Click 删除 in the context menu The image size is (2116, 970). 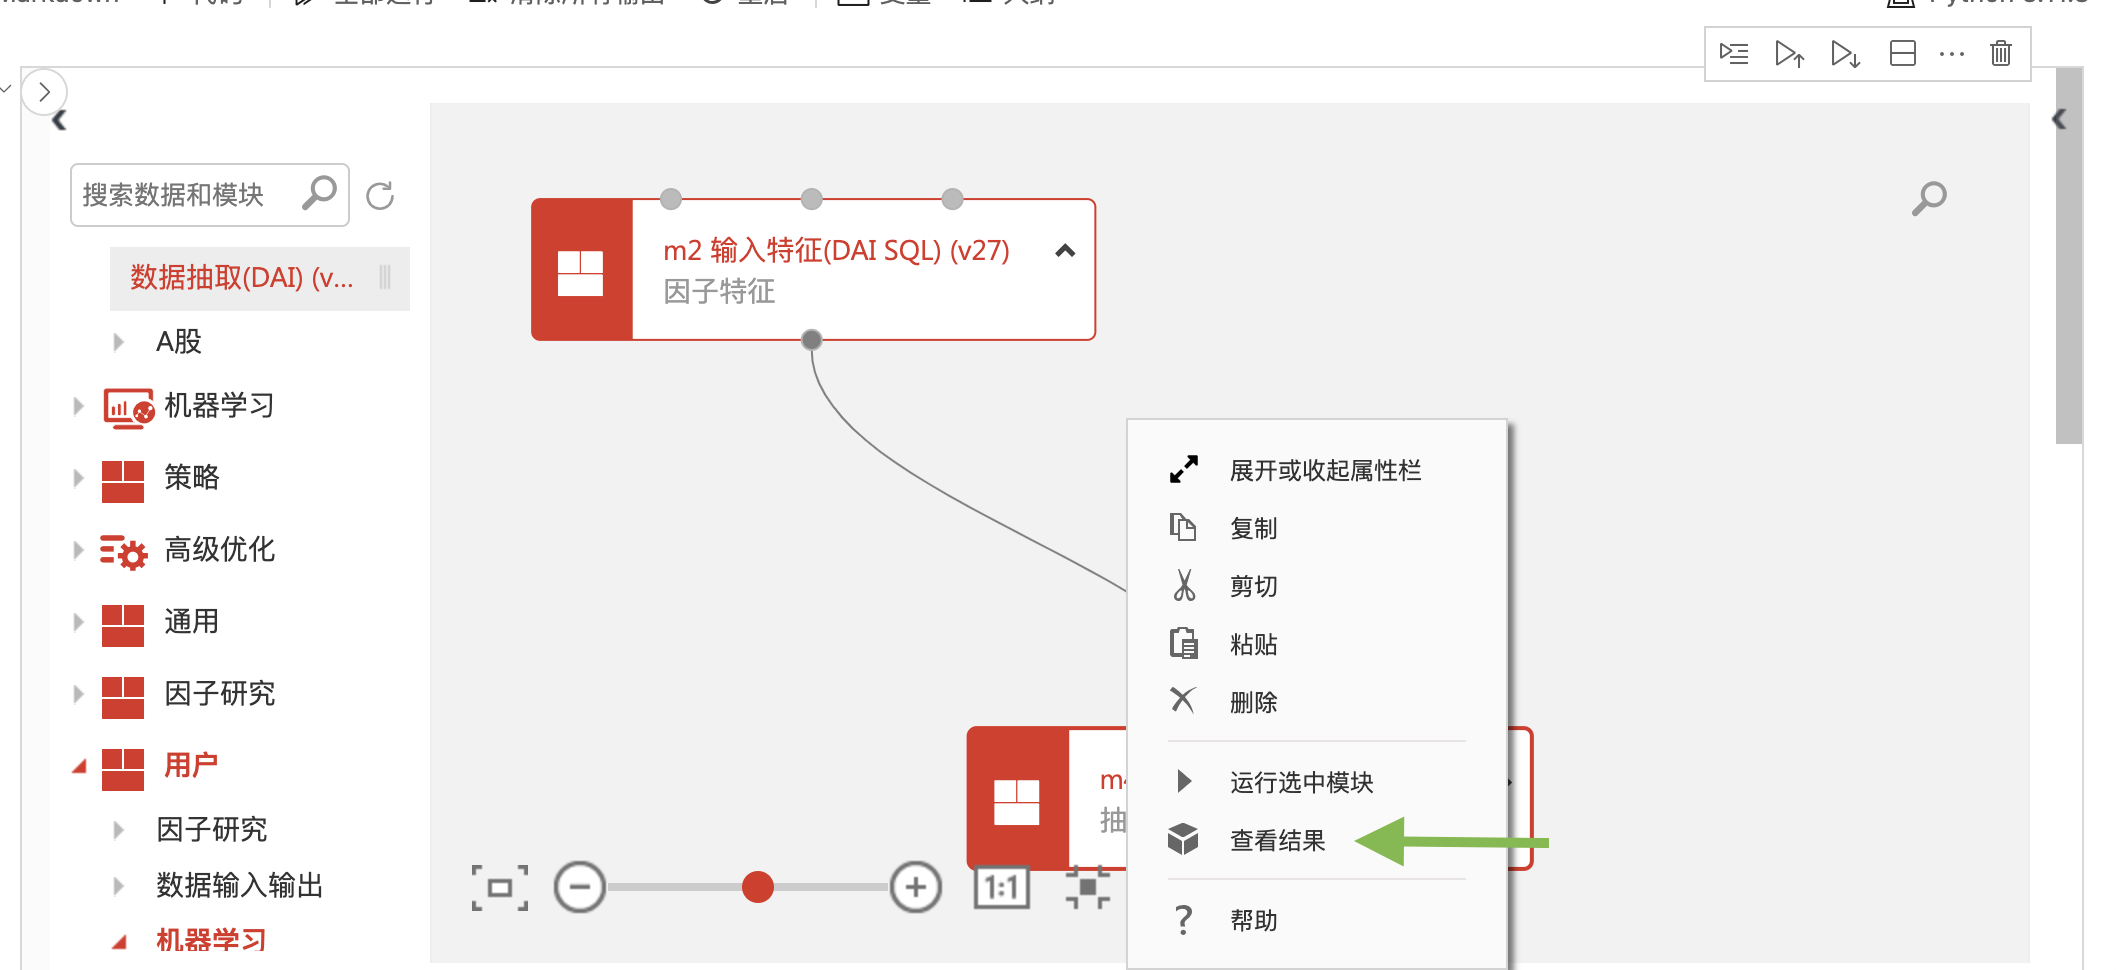[1253, 702]
